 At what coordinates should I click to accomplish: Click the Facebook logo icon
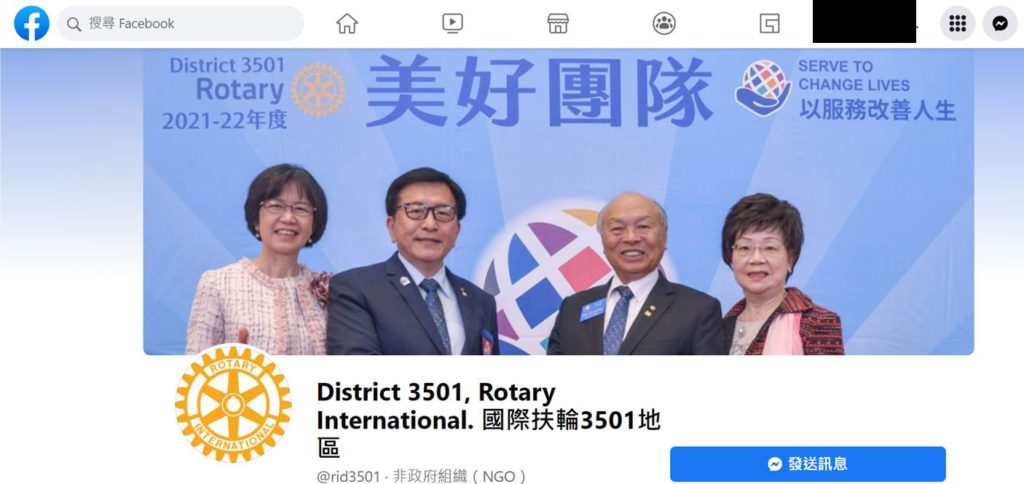pyautogui.click(x=31, y=24)
